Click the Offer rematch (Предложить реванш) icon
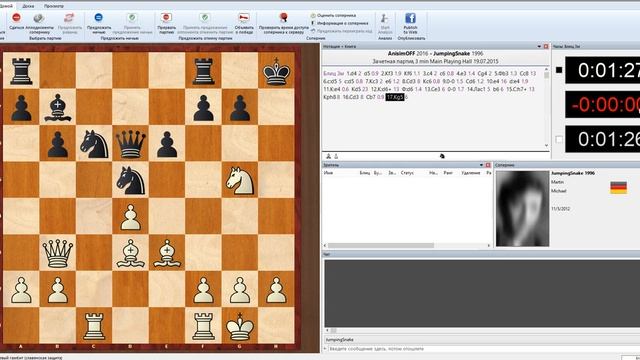640x360 pixels. pyautogui.click(x=69, y=18)
